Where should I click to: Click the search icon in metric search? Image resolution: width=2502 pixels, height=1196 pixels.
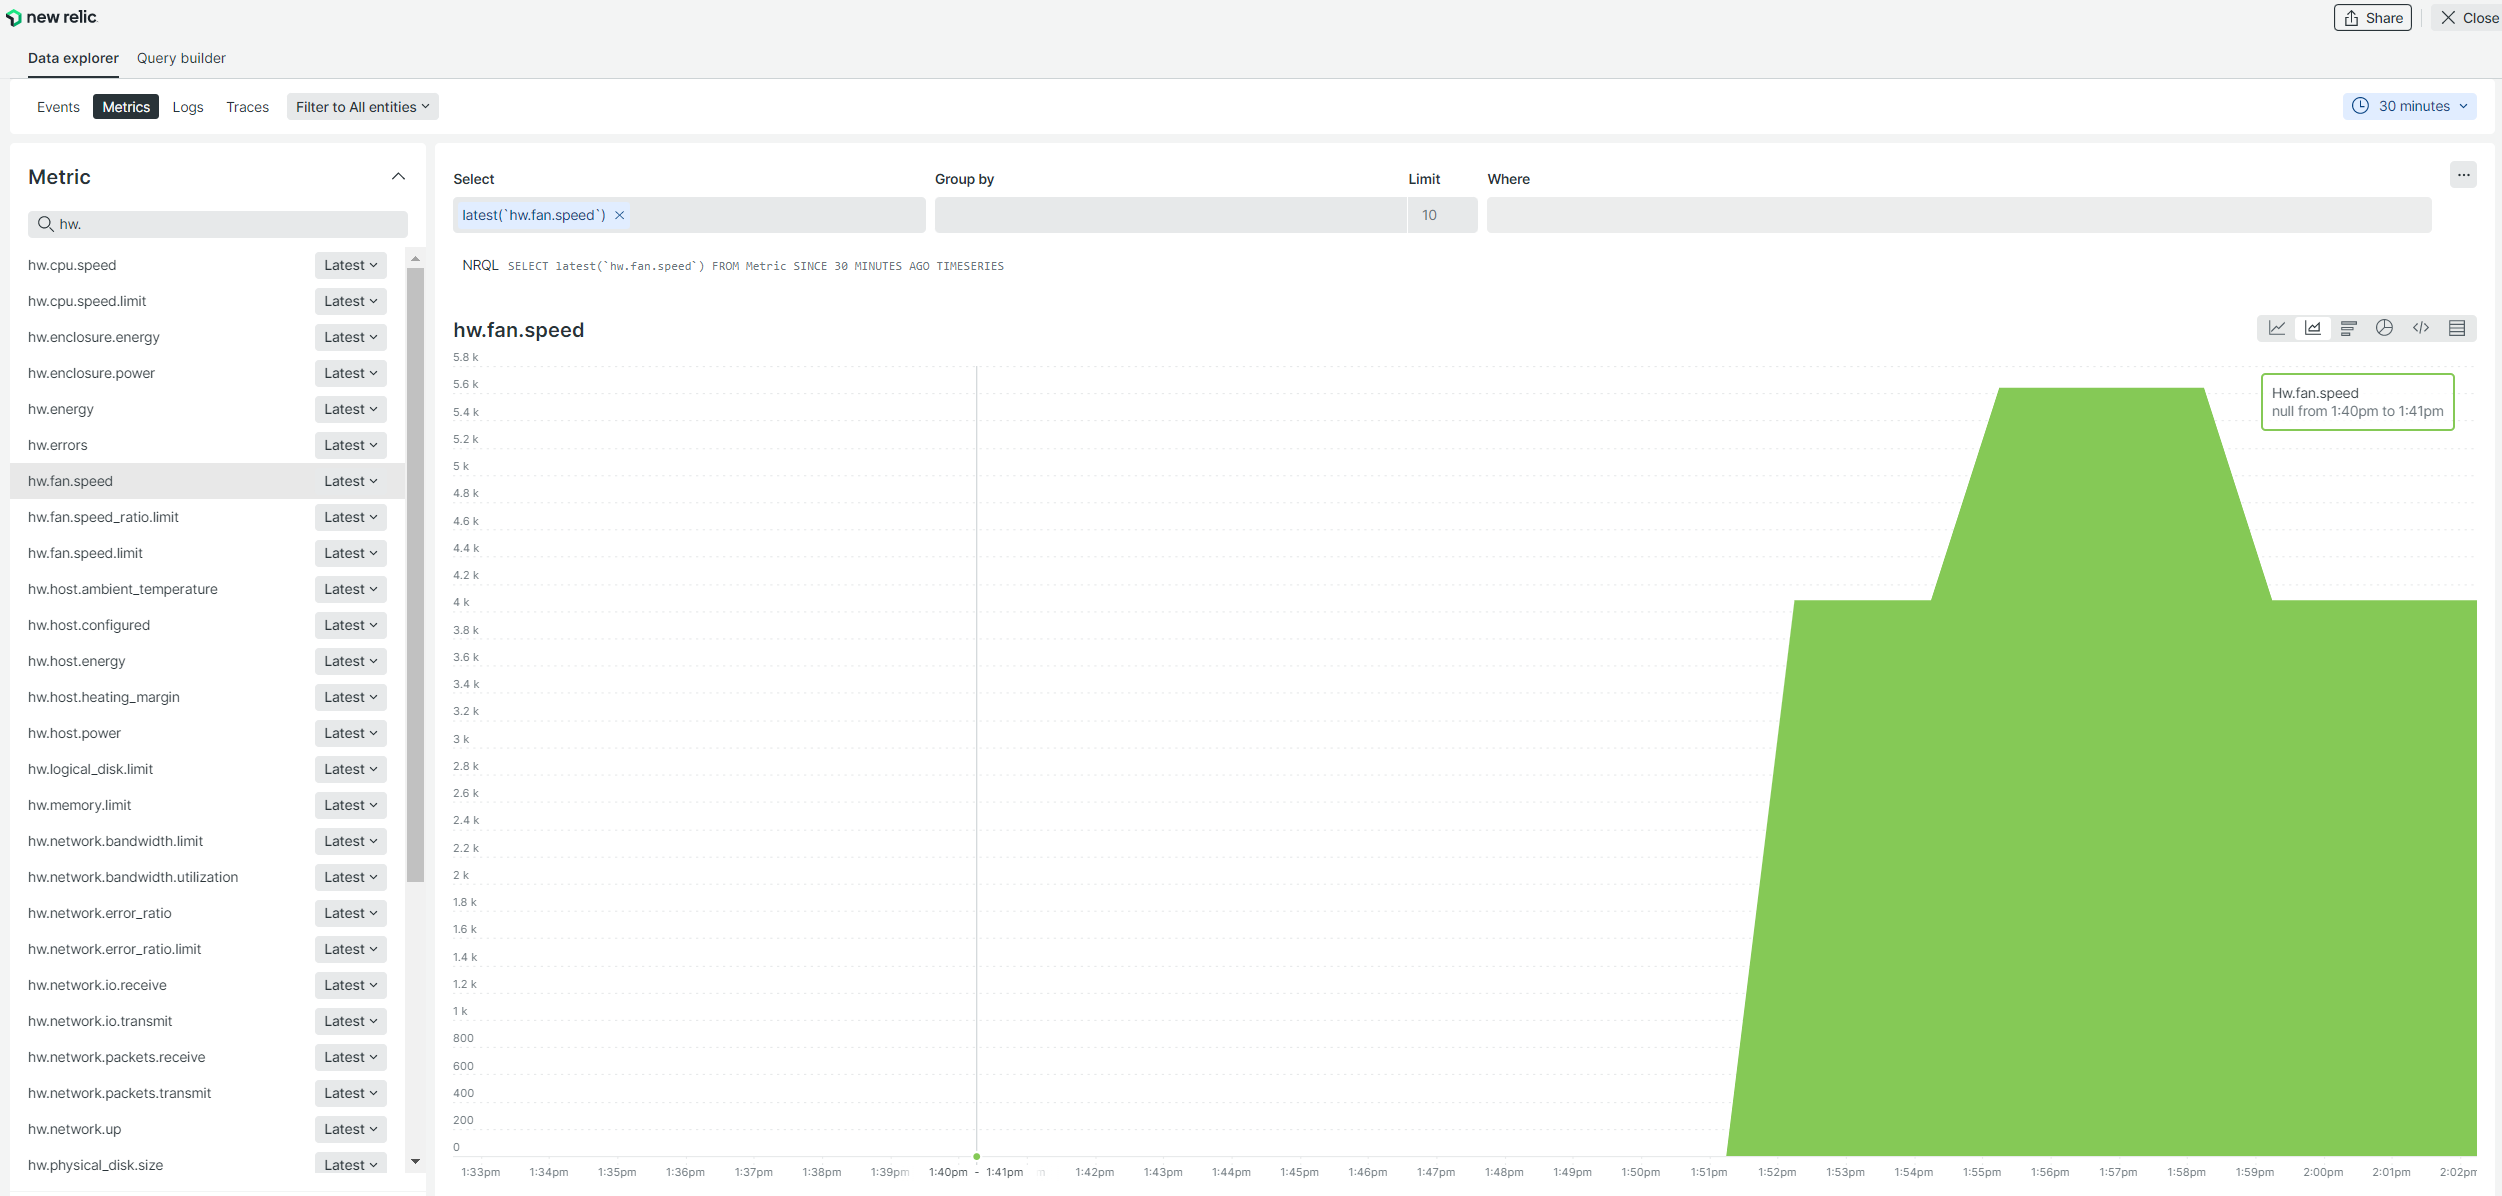pyautogui.click(x=46, y=223)
